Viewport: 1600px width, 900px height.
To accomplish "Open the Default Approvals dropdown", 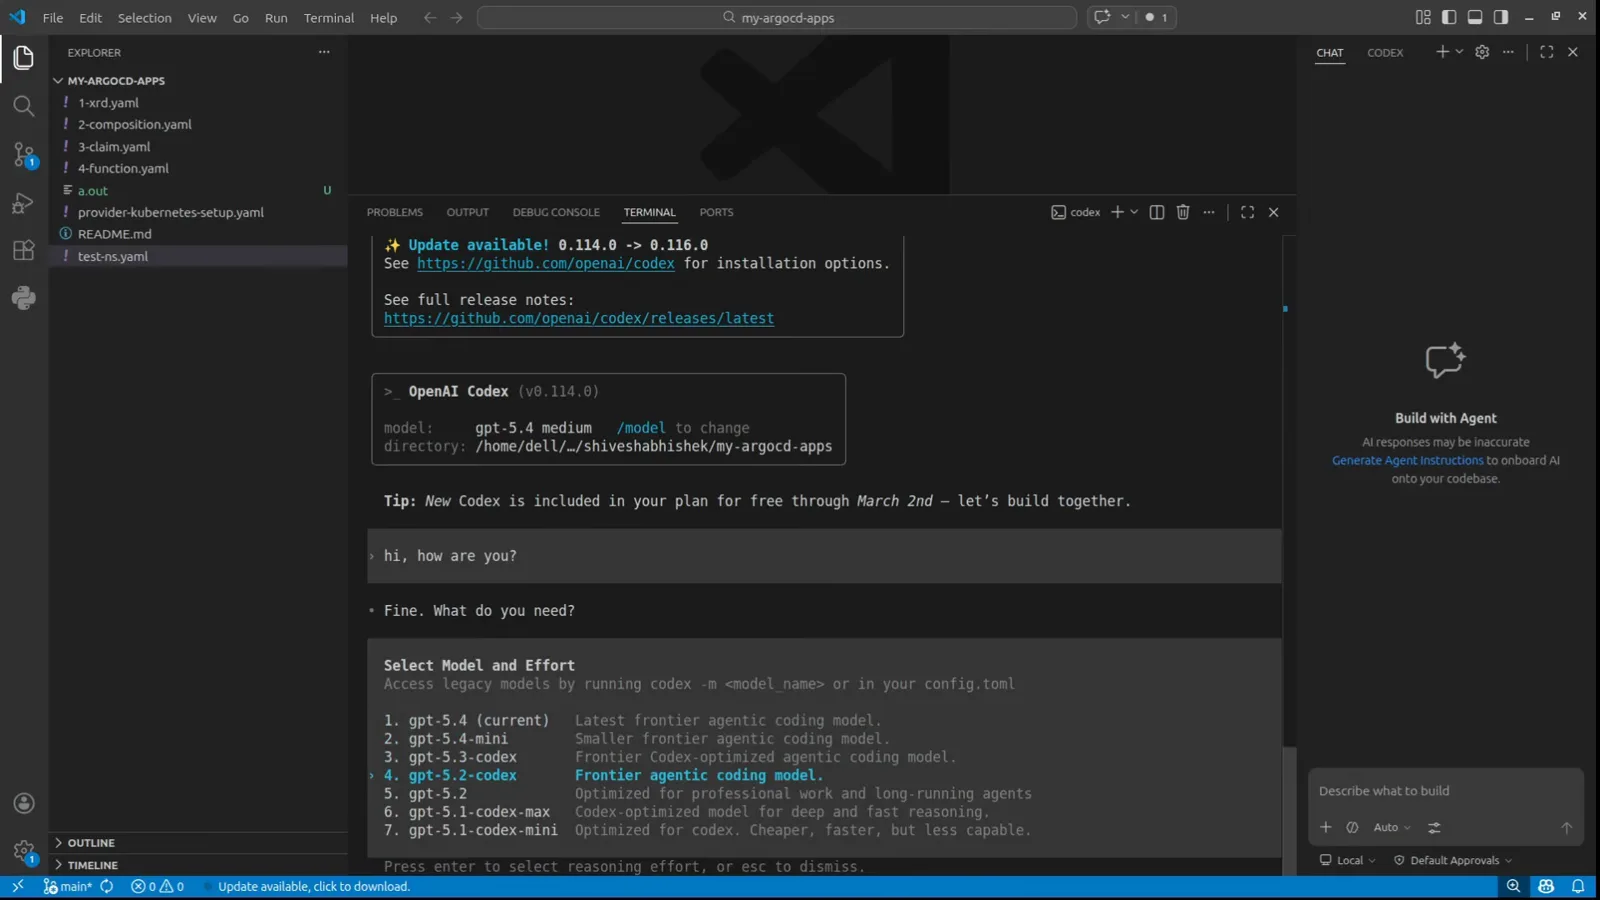I will [x=1453, y=860].
